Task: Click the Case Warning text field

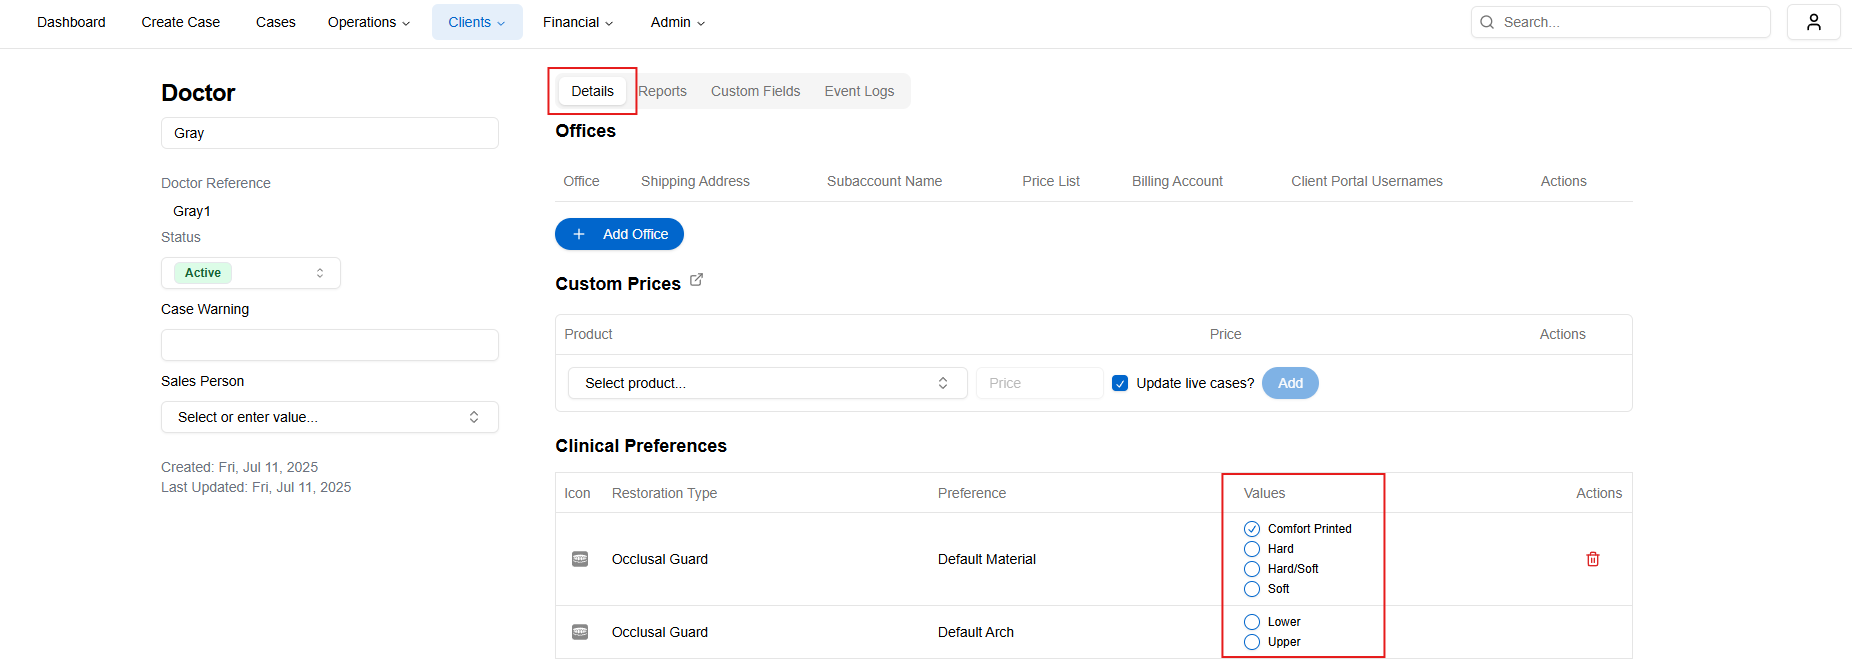Action: [x=329, y=345]
